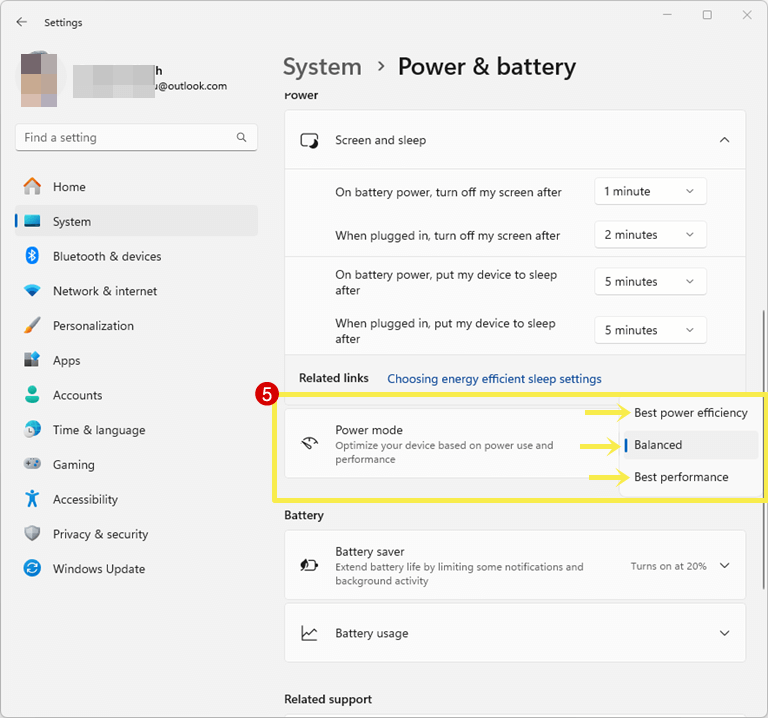Click the Screen and sleep icon
The image size is (768, 718).
pyautogui.click(x=310, y=141)
